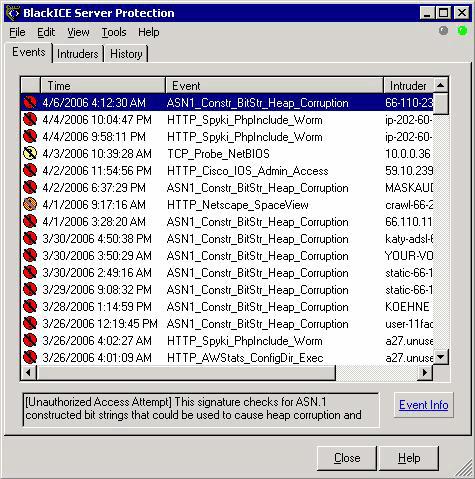This screenshot has width=475, height=479.
Task: Click the vertical scrollbar down arrow
Action: (x=441, y=357)
